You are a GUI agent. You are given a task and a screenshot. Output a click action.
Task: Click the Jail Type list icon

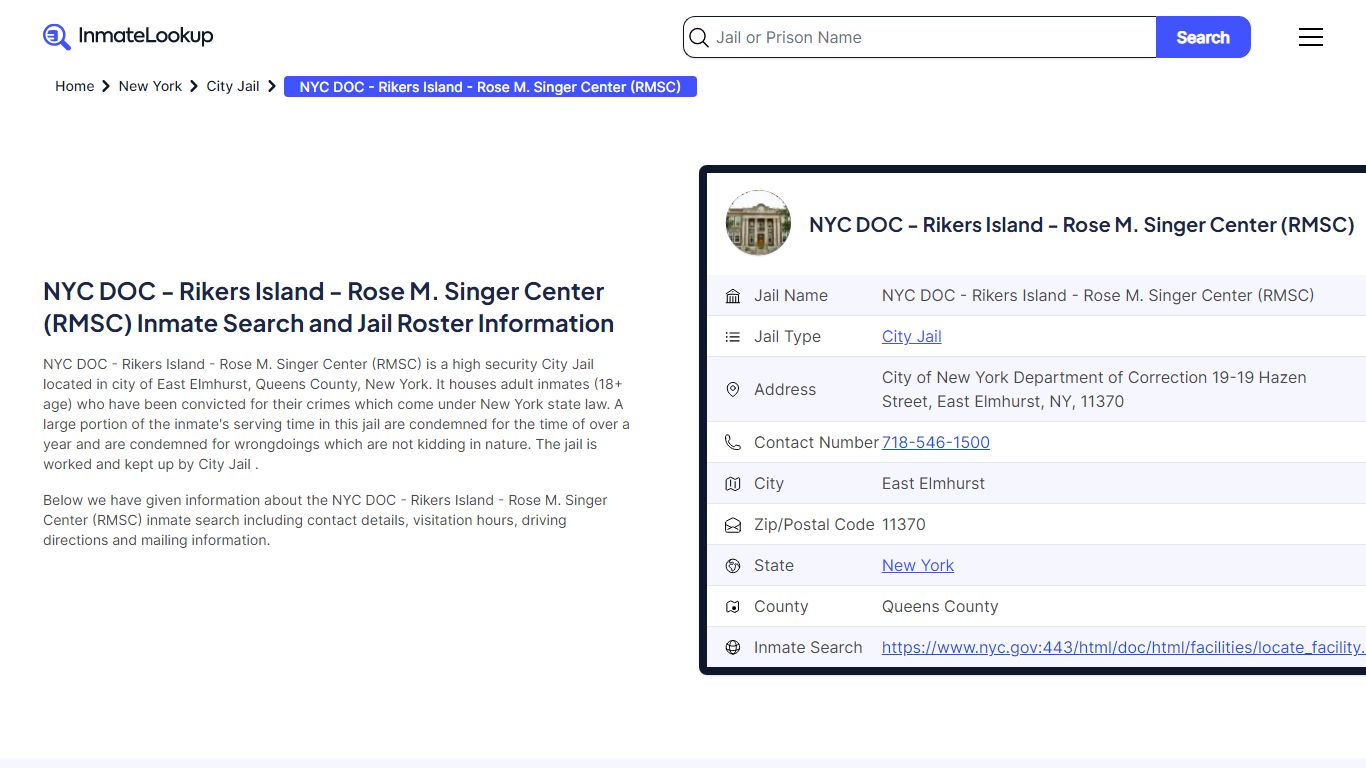pos(733,337)
